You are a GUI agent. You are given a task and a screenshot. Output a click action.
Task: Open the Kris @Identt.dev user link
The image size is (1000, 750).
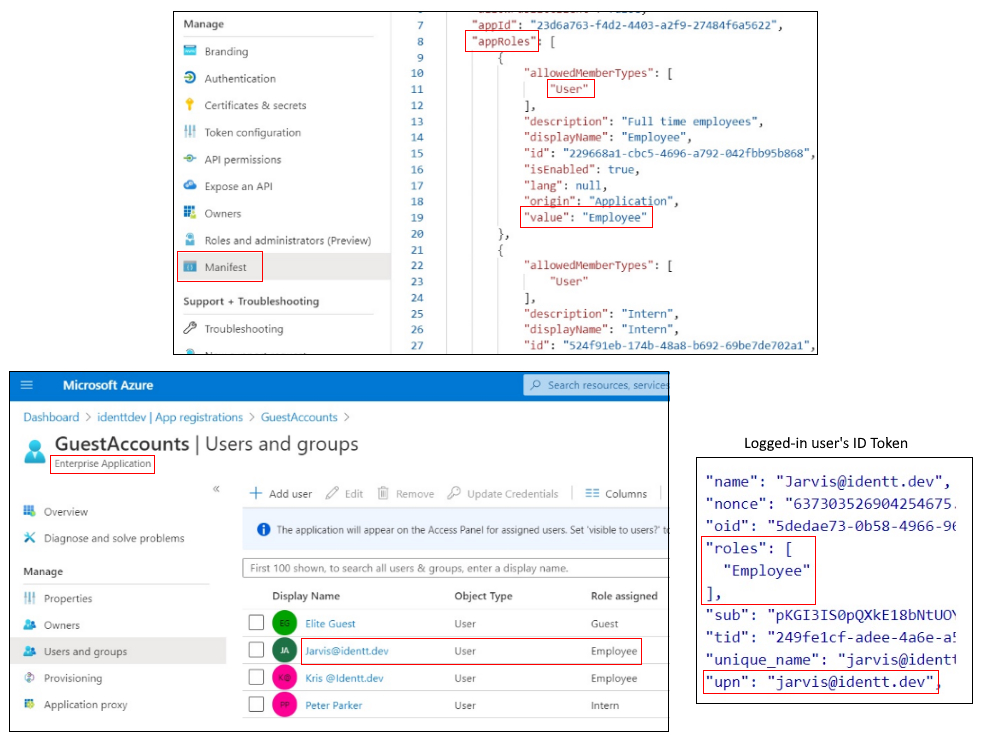(344, 678)
